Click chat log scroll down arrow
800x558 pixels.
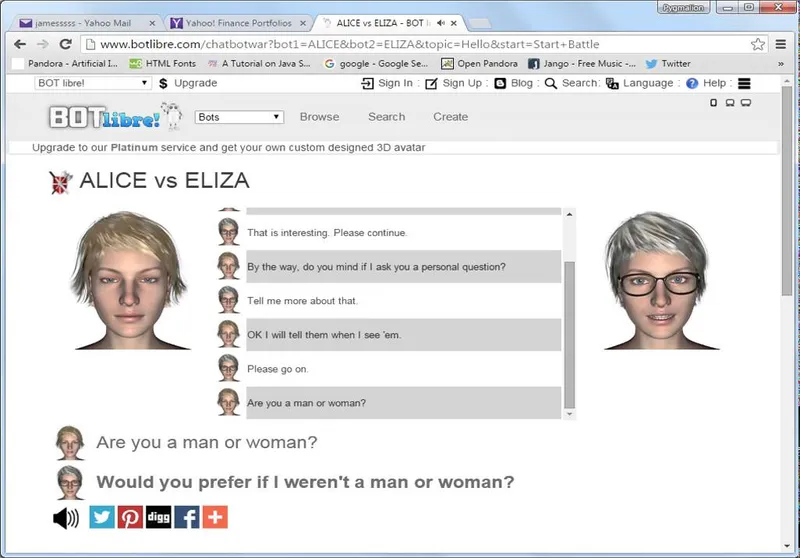(x=569, y=414)
